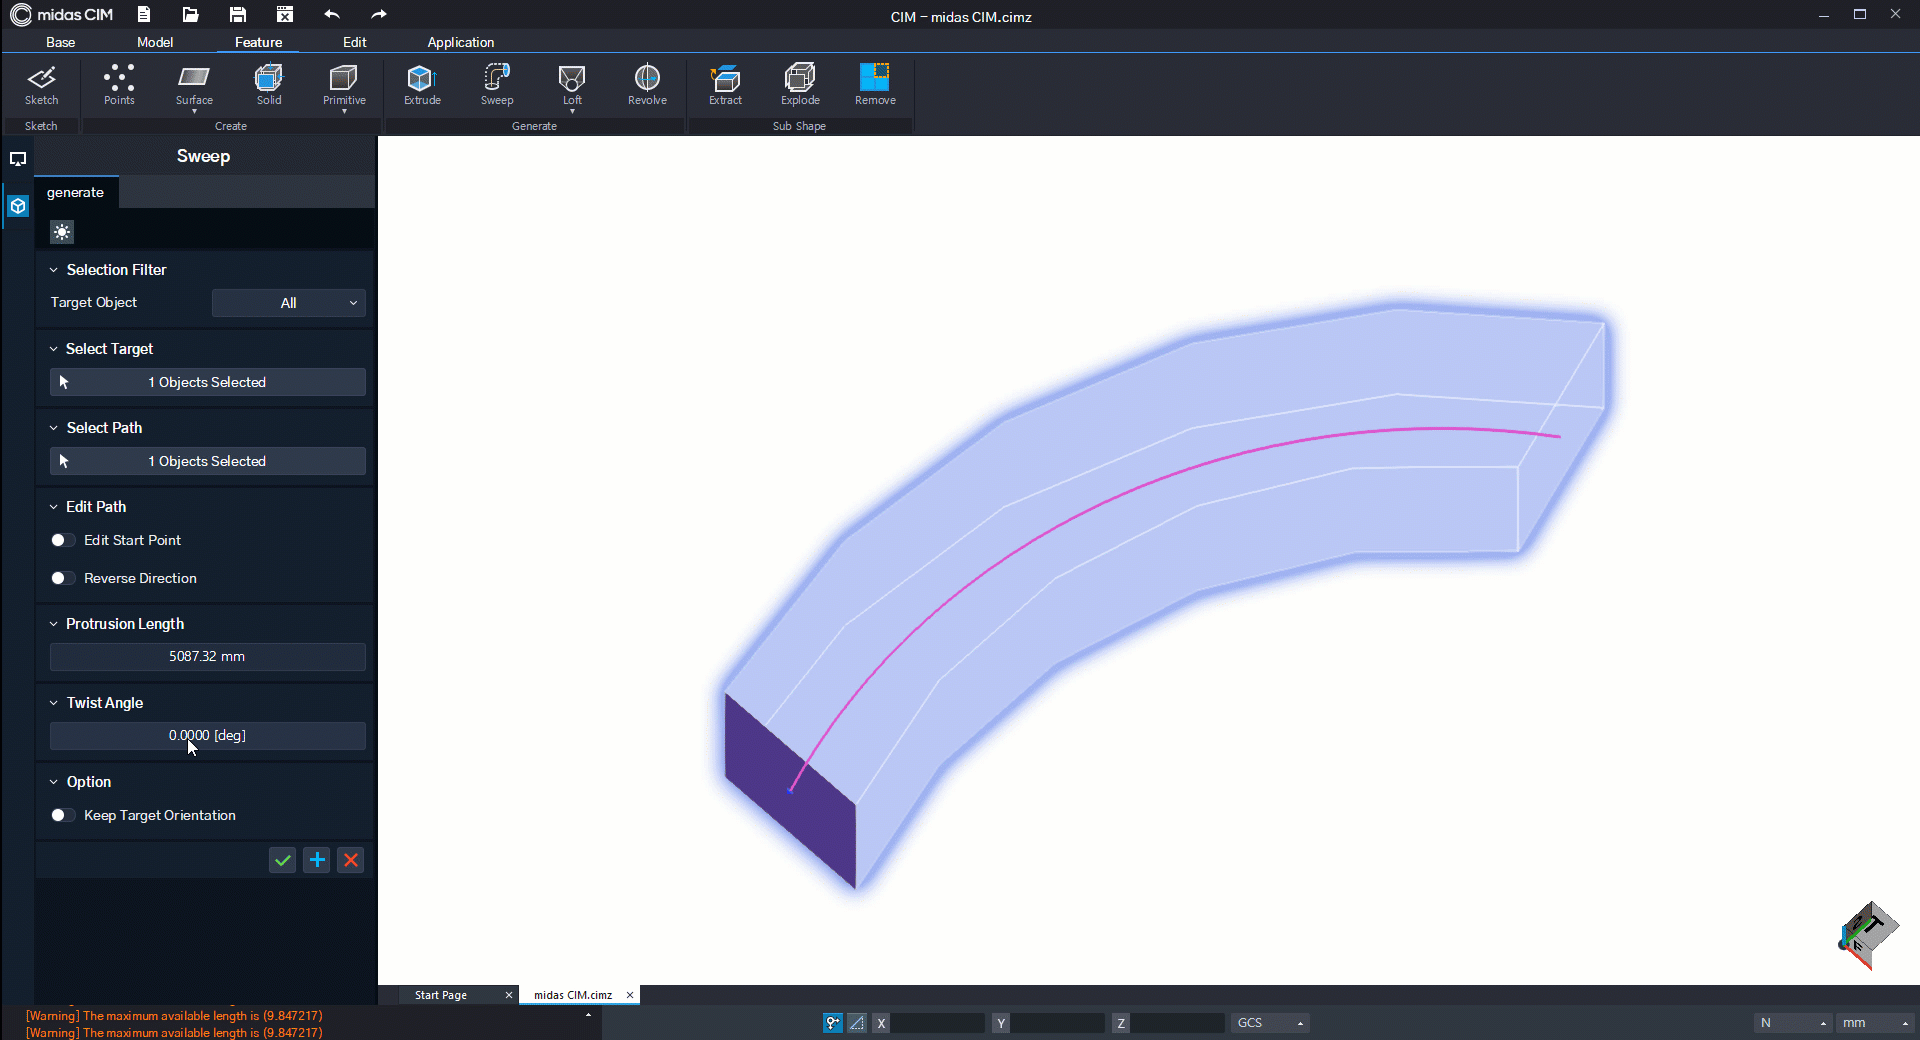Open the cube works-tree sidebar icon

point(18,206)
